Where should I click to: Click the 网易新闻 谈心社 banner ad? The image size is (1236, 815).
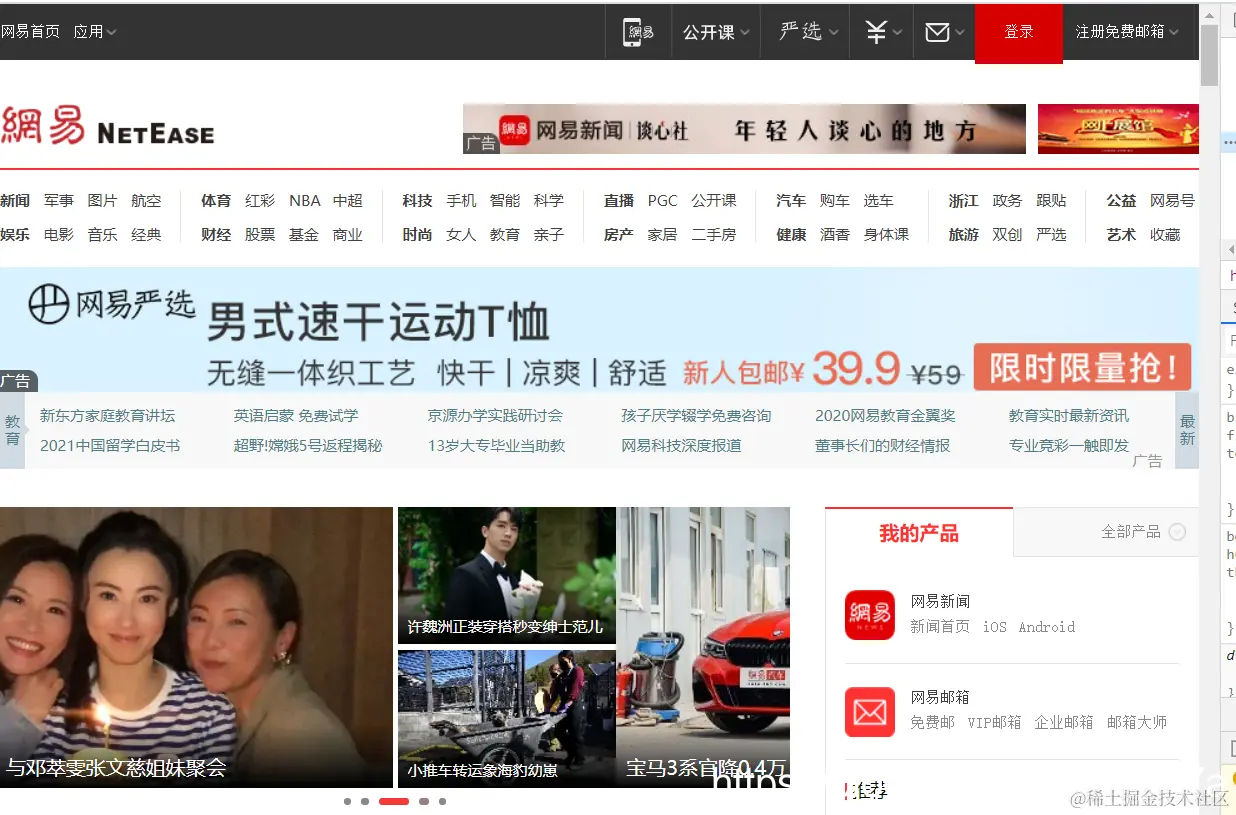click(744, 129)
